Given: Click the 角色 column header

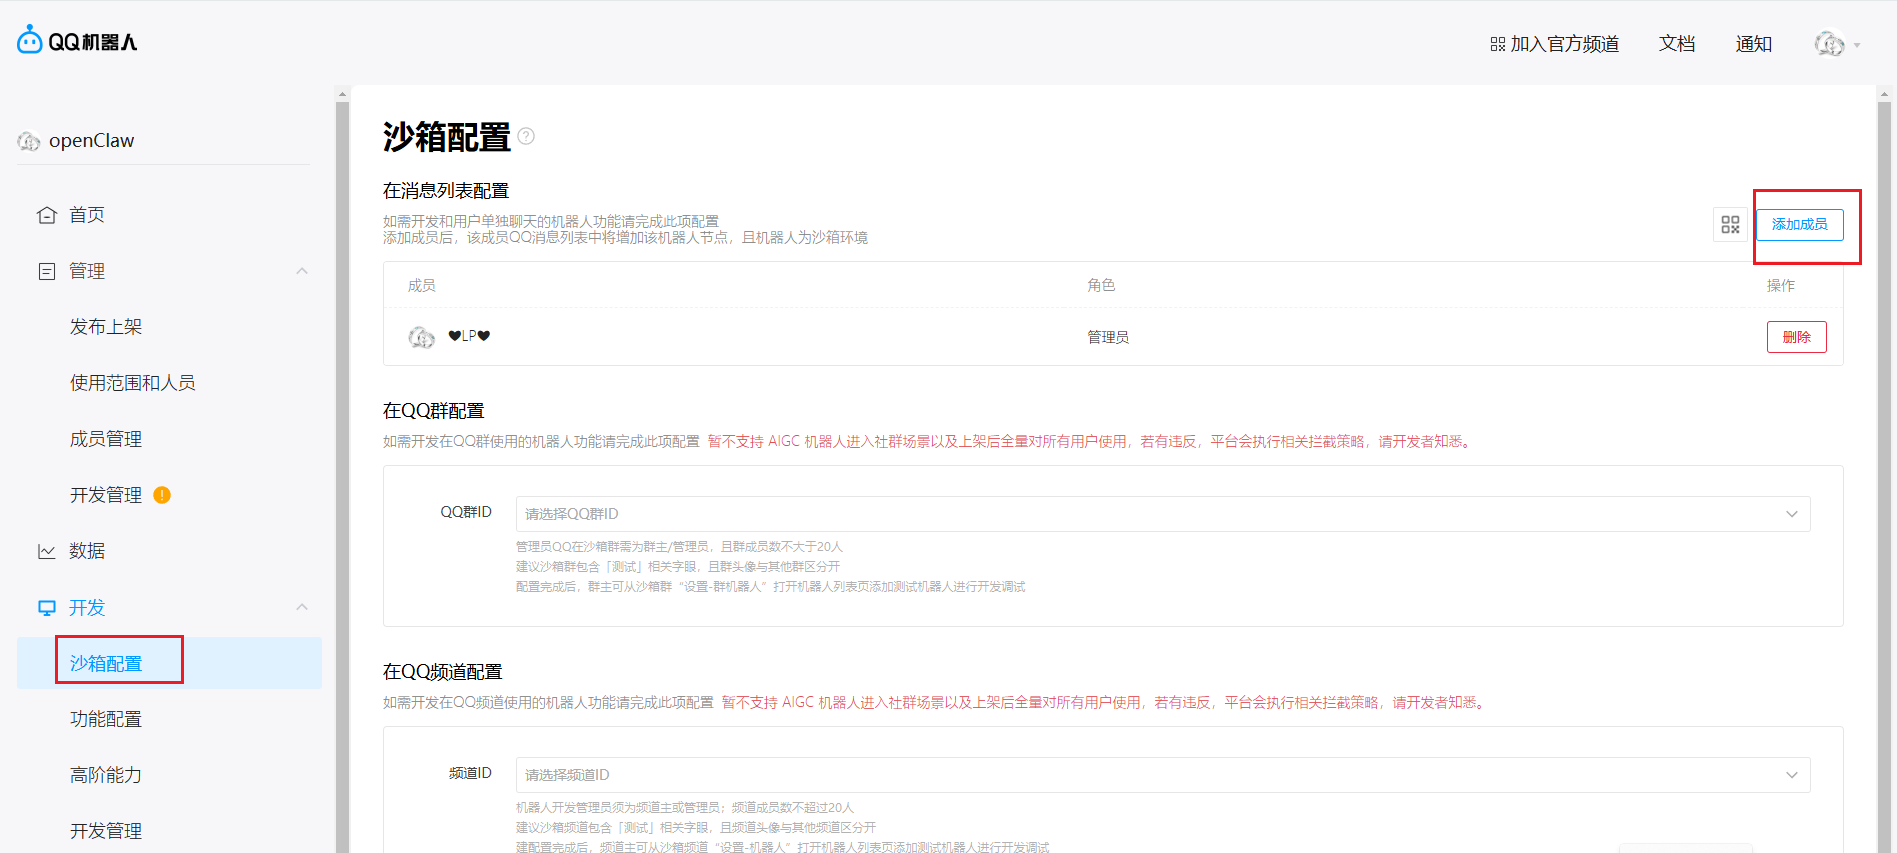Looking at the screenshot, I should [1101, 285].
